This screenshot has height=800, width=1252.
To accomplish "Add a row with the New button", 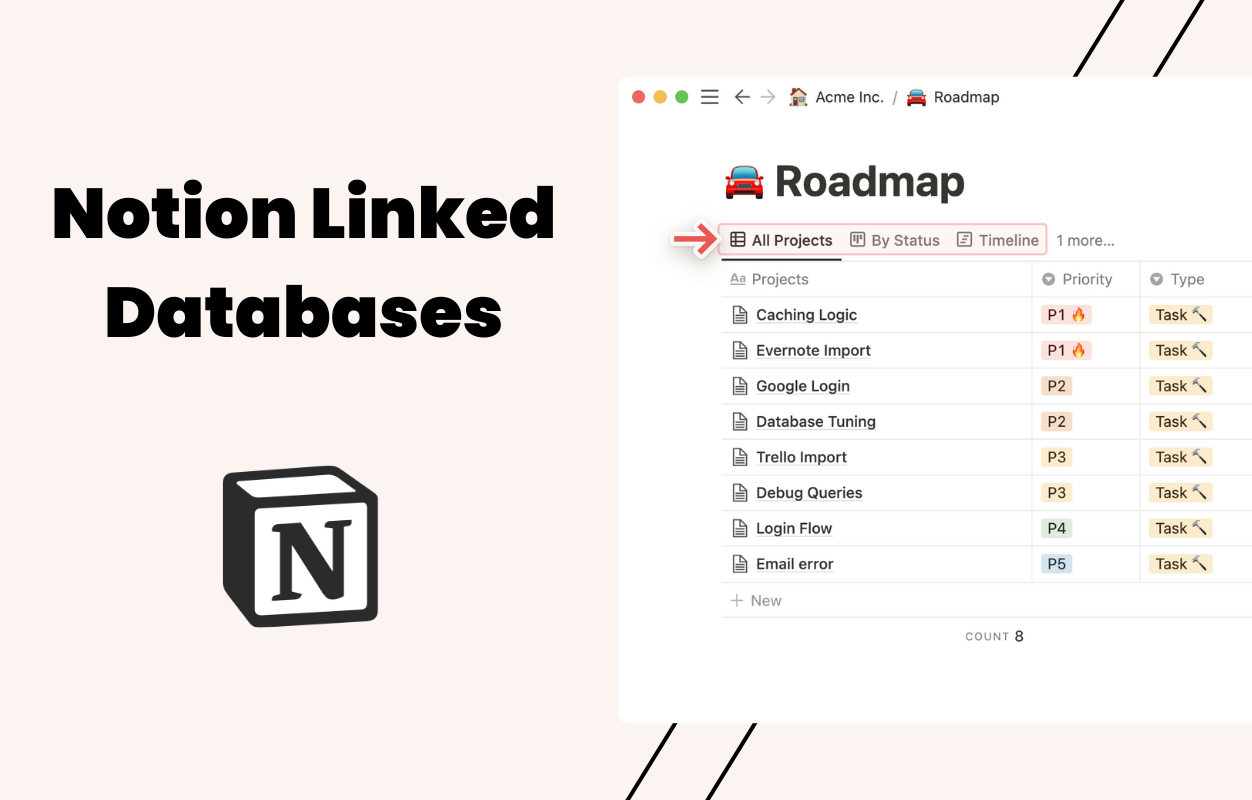I will click(756, 600).
